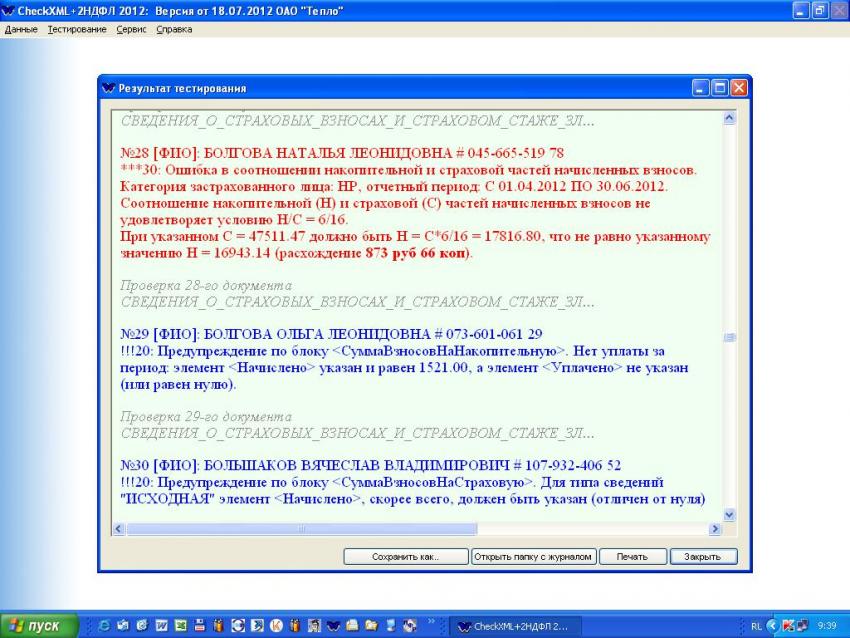Expand hidden system tray icons
The height and width of the screenshot is (638, 850).
[x=773, y=626]
